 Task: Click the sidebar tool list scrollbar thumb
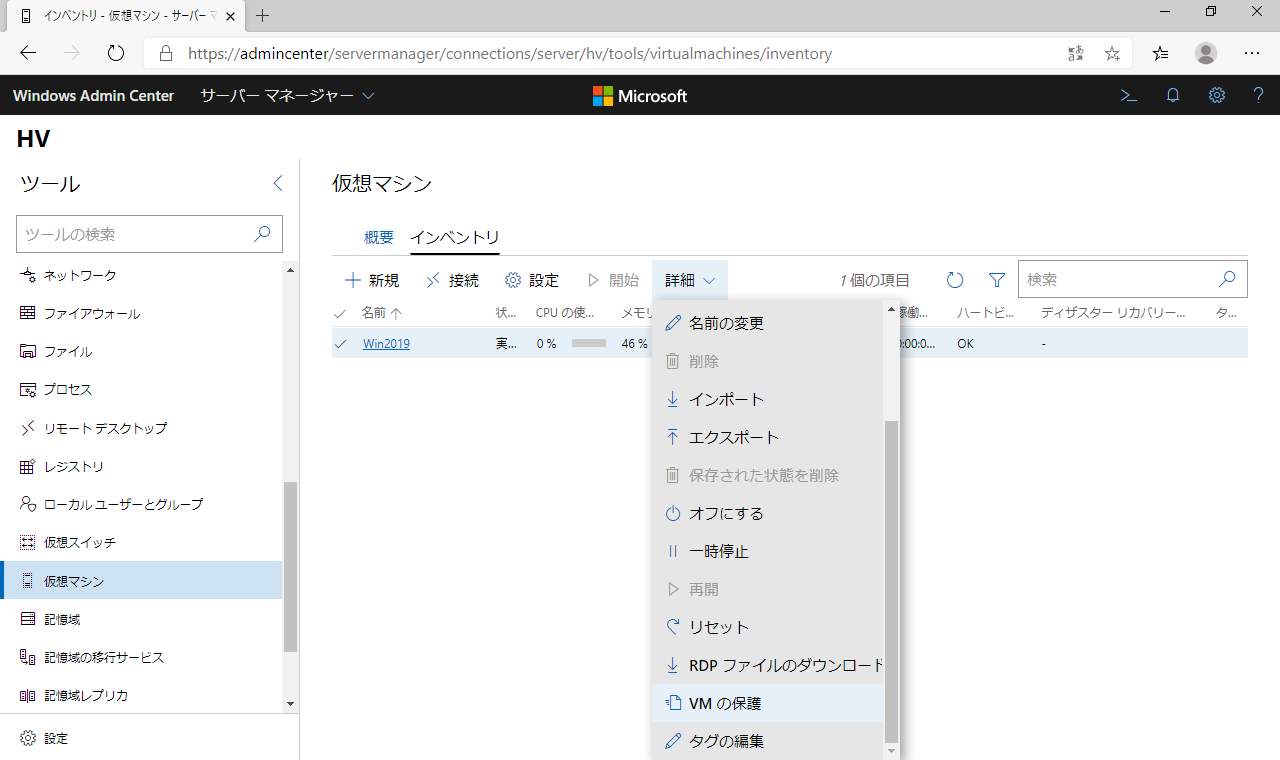pos(291,566)
